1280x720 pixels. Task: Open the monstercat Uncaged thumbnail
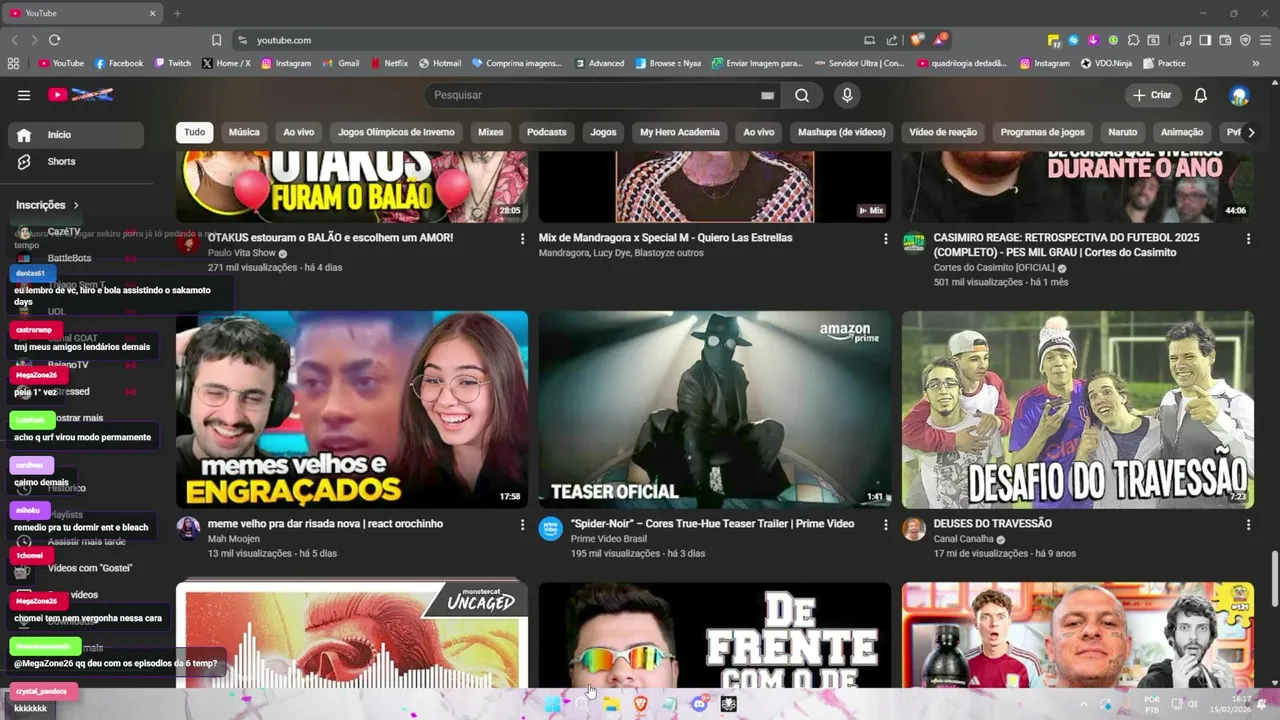[x=352, y=634]
